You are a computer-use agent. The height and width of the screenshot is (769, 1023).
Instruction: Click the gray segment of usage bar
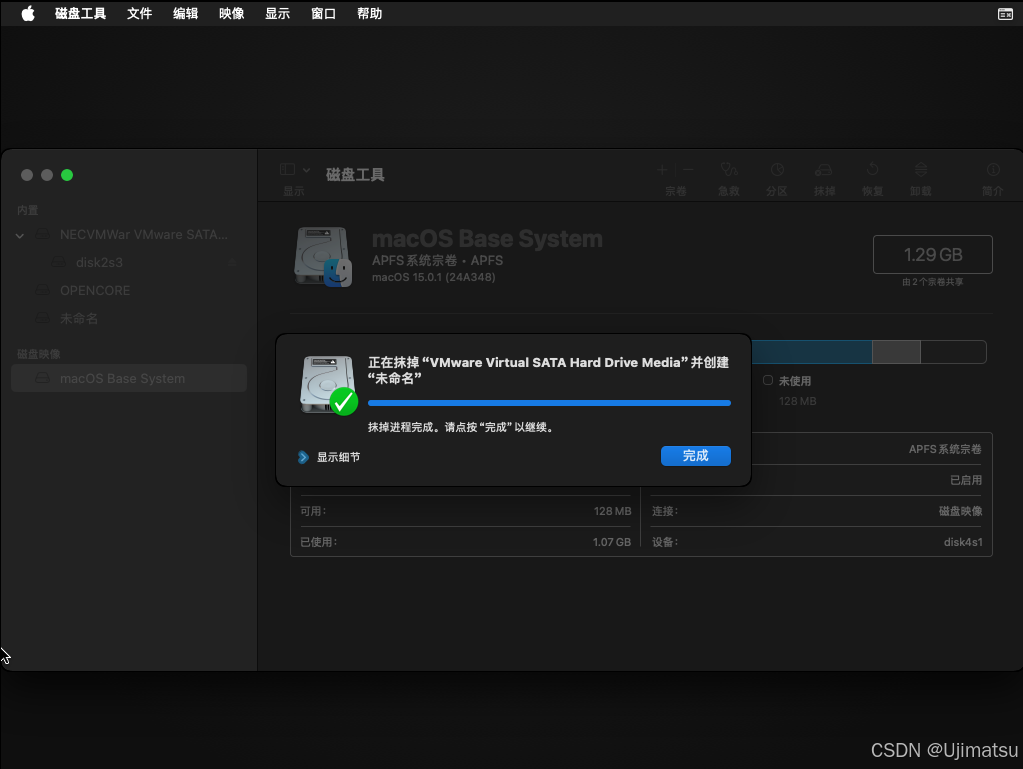[x=896, y=352]
